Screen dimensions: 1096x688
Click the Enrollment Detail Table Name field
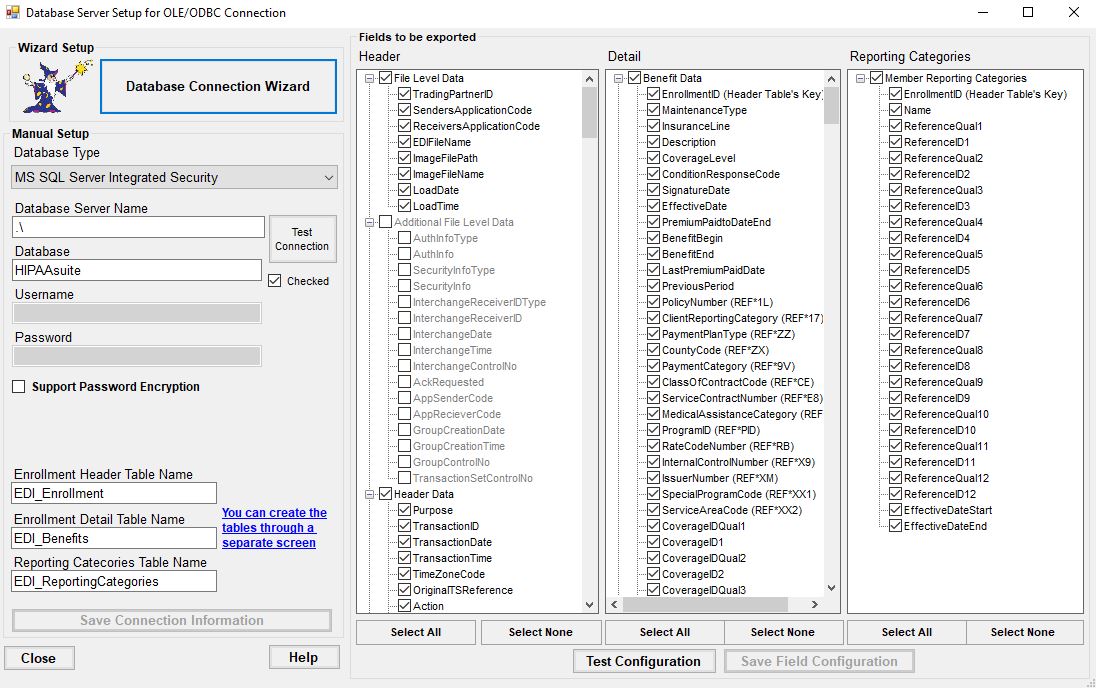[114, 538]
